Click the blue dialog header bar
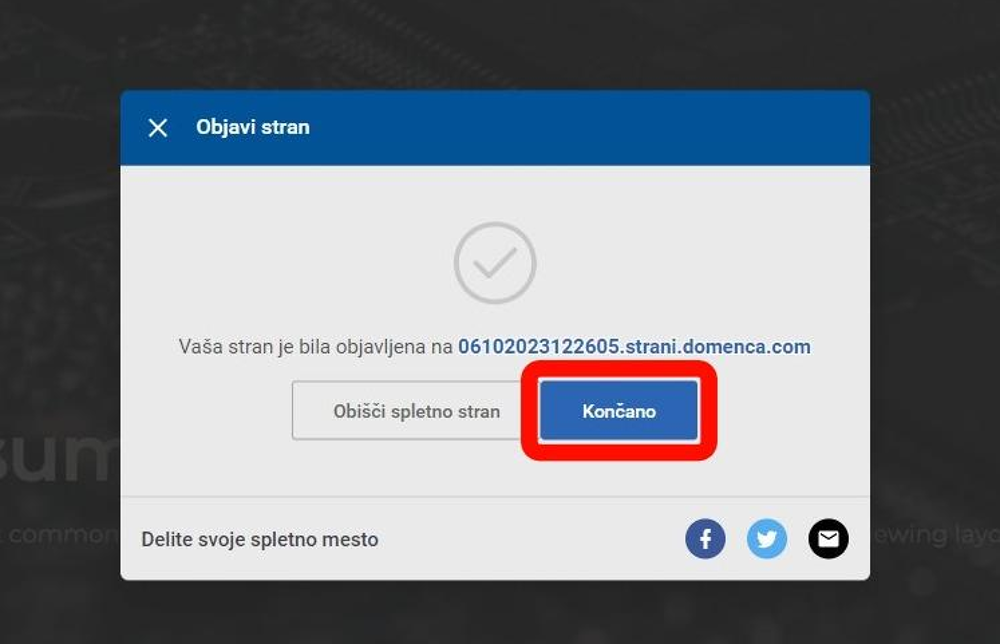1000x644 pixels. point(495,128)
